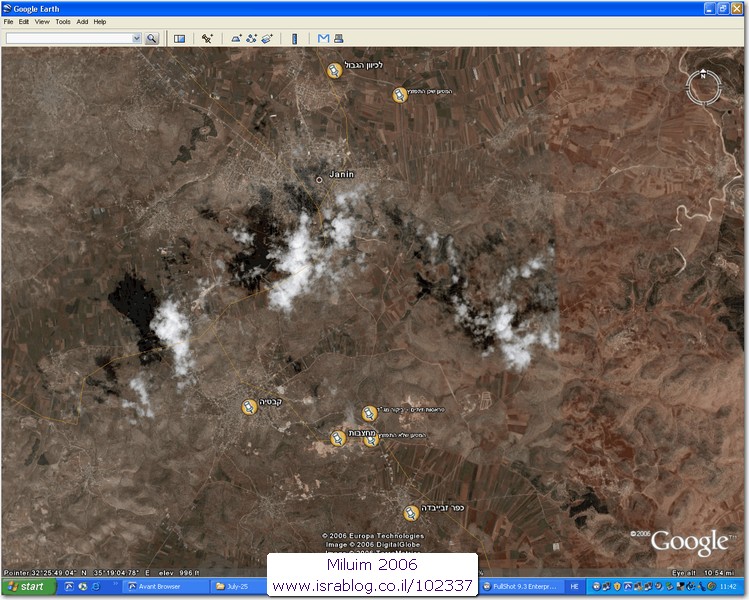Image resolution: width=749 pixels, height=600 pixels.
Task: Select the ruler measurement tool
Action: [x=294, y=39]
